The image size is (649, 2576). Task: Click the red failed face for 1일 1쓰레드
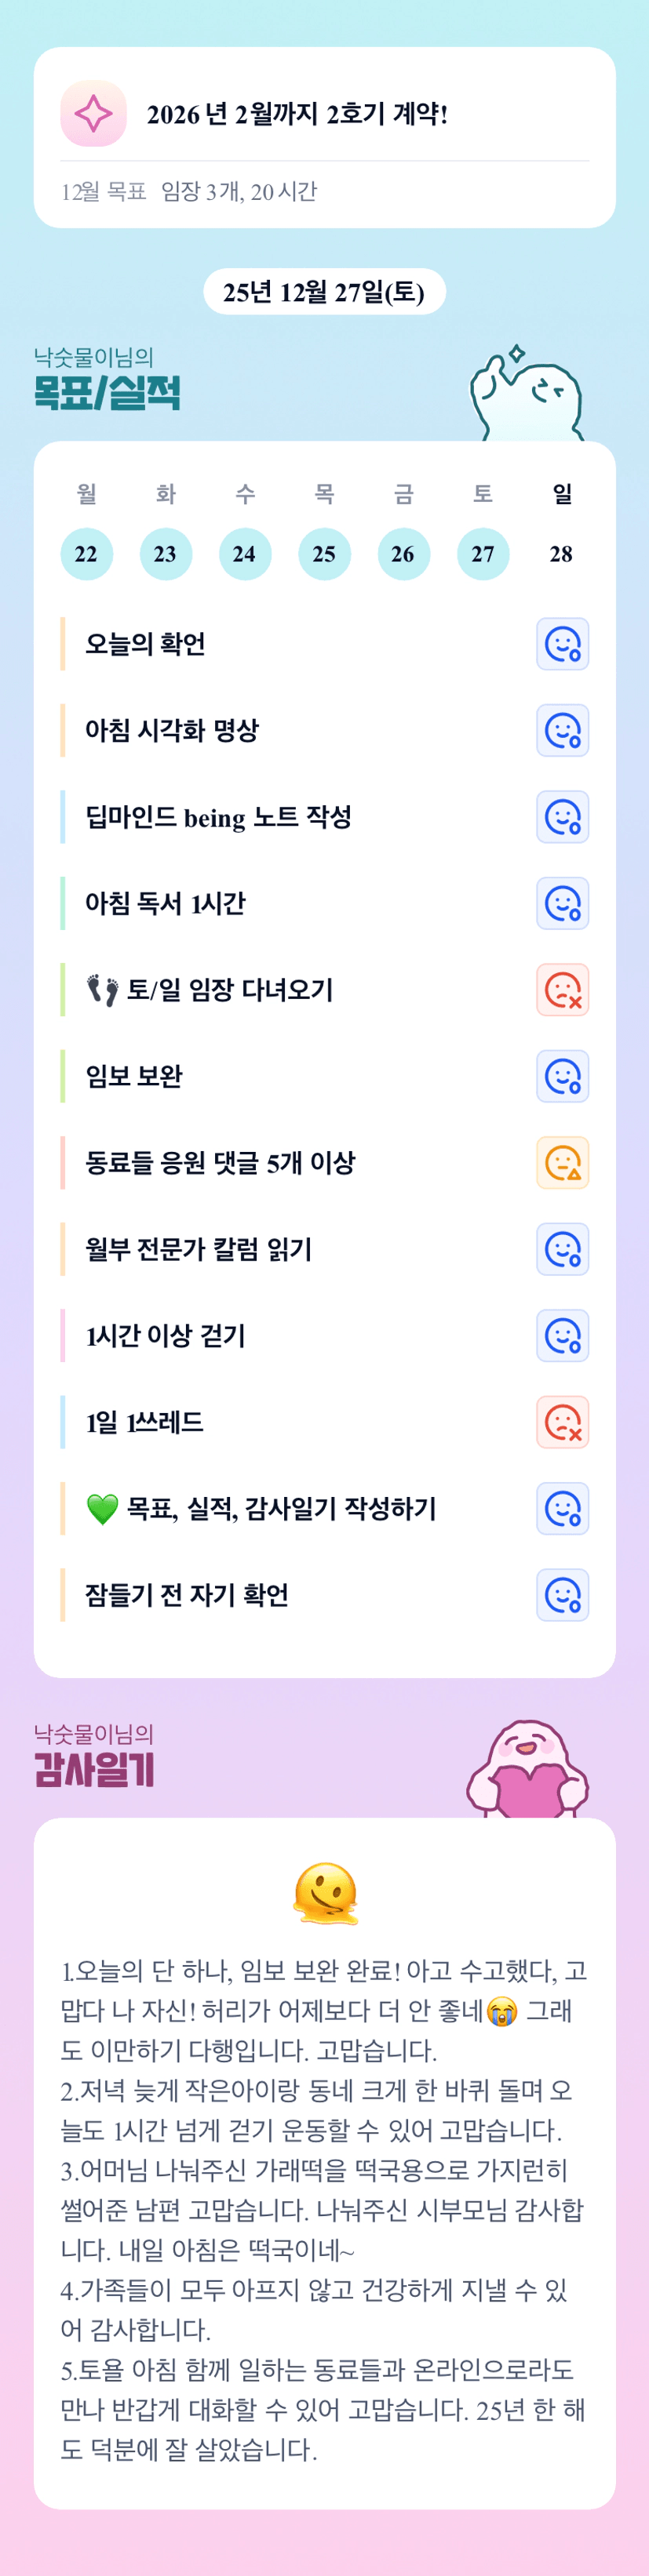pyautogui.click(x=562, y=1422)
